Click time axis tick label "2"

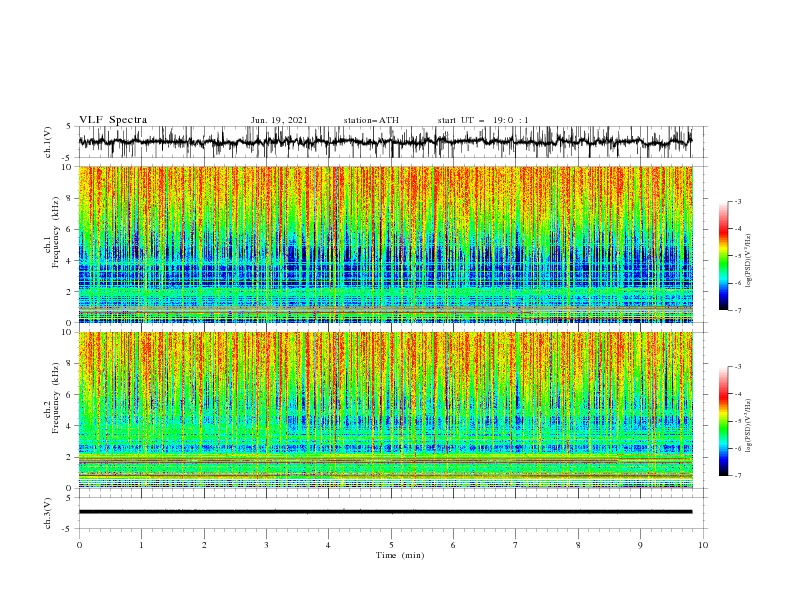(x=204, y=545)
